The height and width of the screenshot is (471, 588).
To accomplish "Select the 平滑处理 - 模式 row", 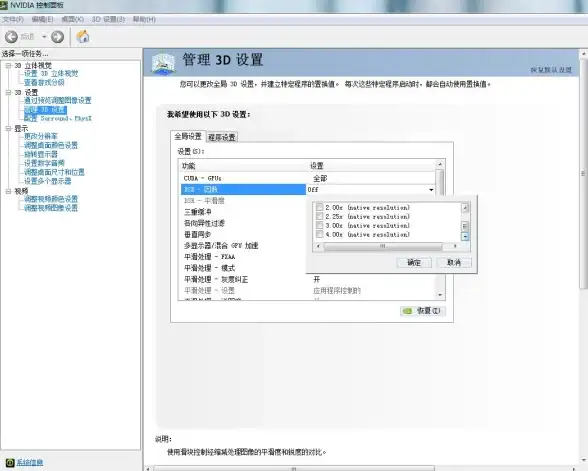I will tap(243, 268).
